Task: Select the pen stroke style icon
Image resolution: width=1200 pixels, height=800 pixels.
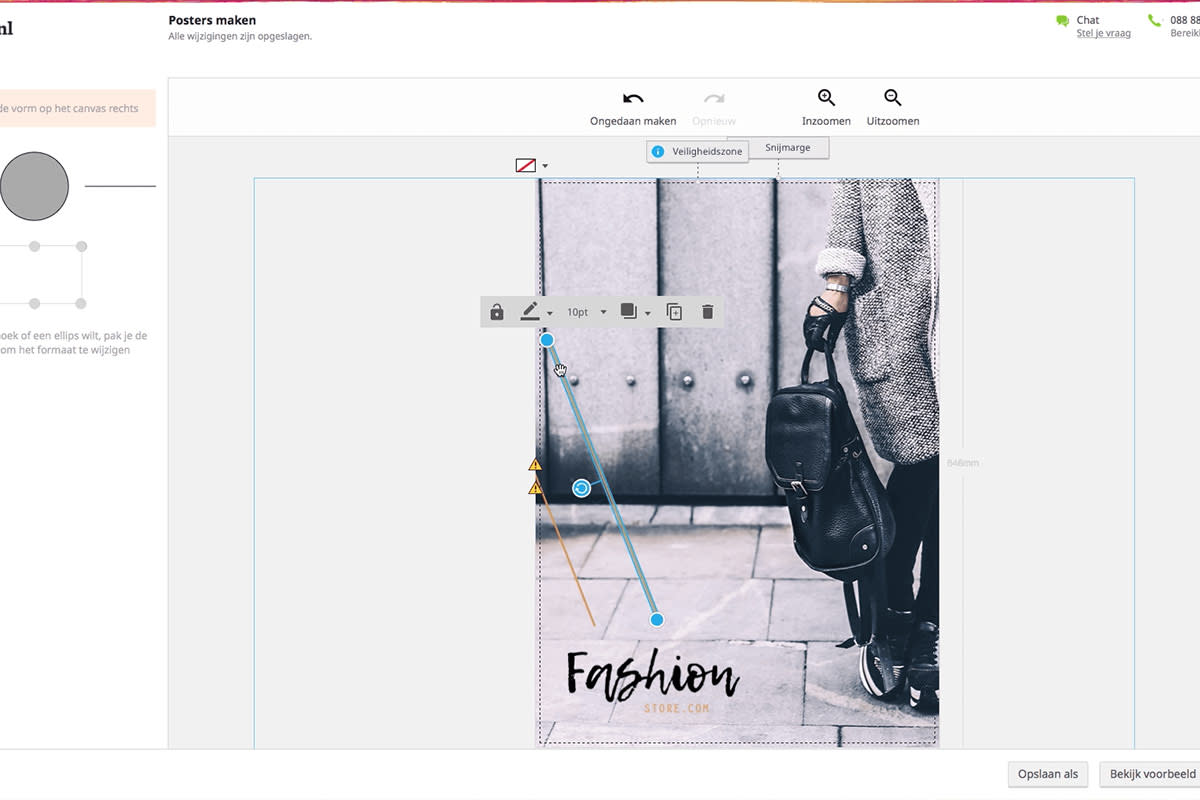Action: pyautogui.click(x=532, y=311)
